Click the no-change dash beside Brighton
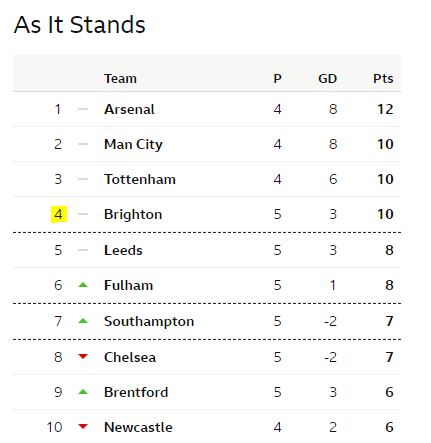This screenshot has height=443, width=431. (x=83, y=214)
